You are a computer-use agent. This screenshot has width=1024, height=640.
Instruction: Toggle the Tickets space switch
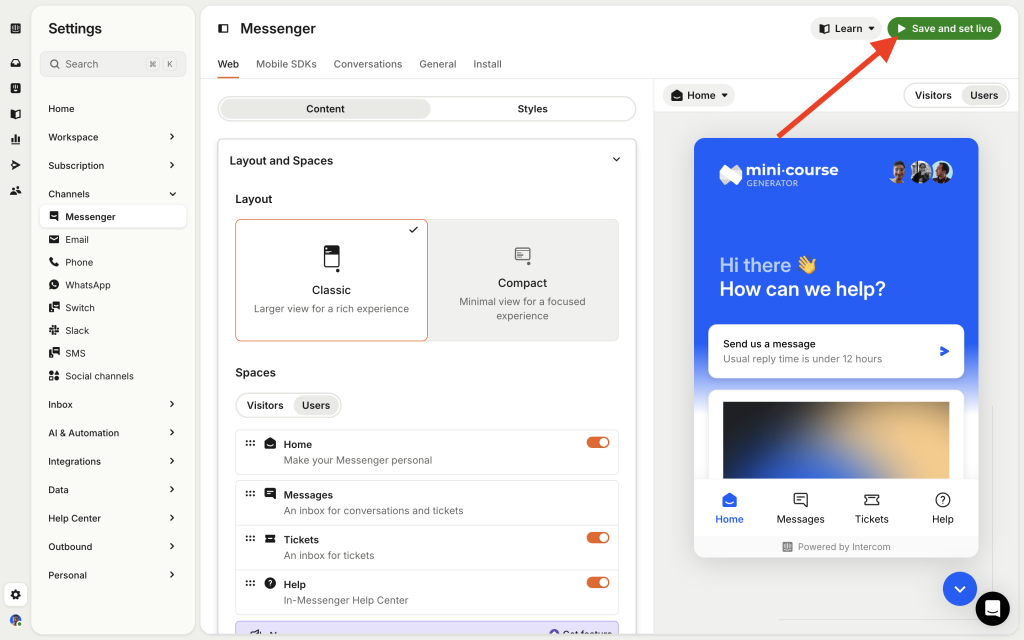598,538
